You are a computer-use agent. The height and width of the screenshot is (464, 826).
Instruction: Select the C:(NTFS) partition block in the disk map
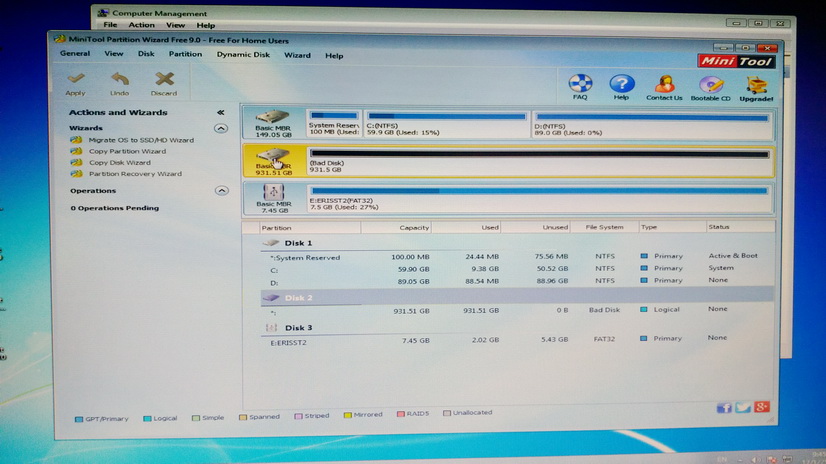pyautogui.click(x=447, y=124)
